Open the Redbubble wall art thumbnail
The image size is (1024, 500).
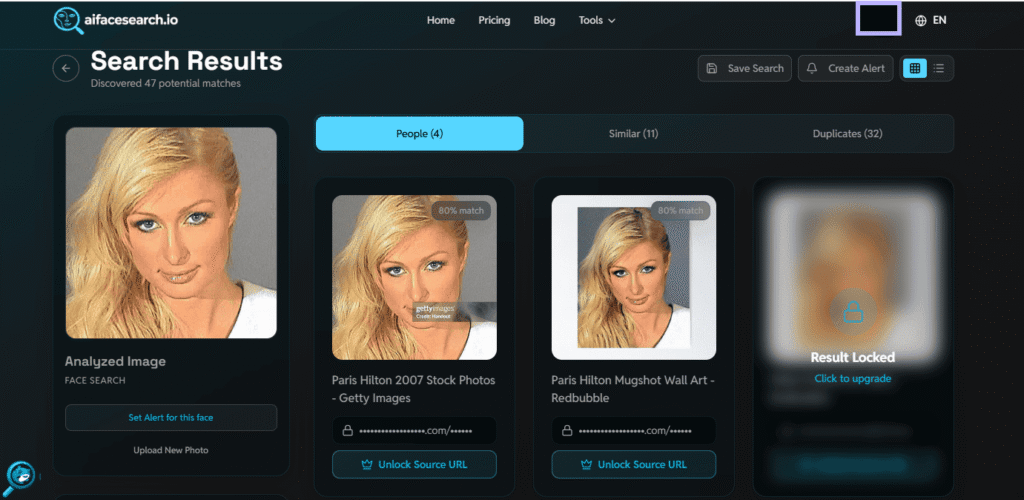[633, 277]
